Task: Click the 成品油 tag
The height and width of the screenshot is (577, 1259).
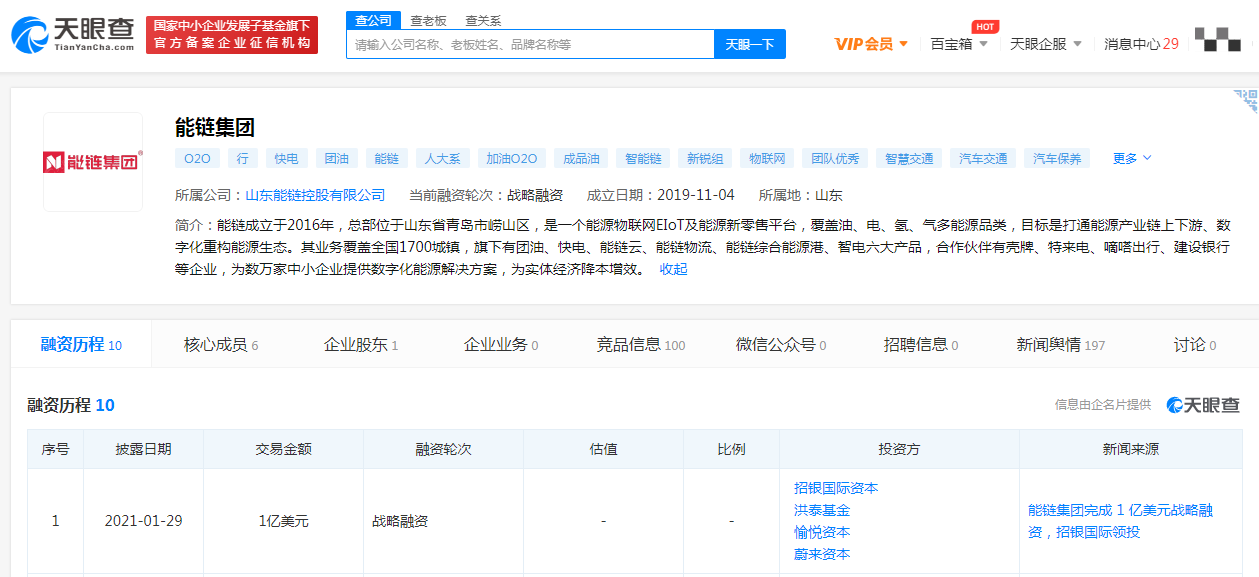Action: [x=581, y=158]
